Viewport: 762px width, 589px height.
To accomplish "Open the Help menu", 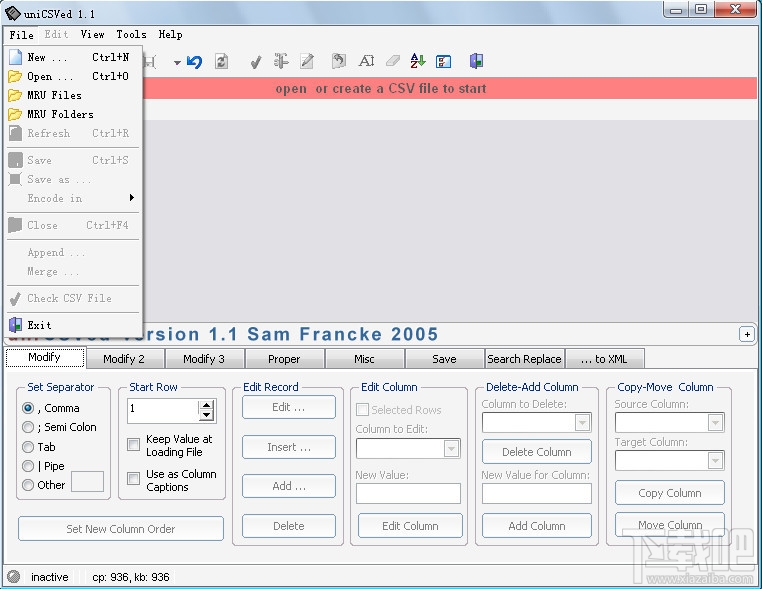I will click(171, 34).
